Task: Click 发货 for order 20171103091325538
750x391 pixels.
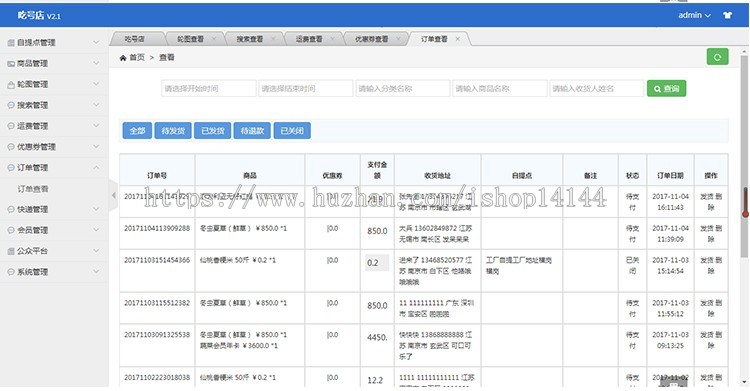Action: click(x=706, y=335)
